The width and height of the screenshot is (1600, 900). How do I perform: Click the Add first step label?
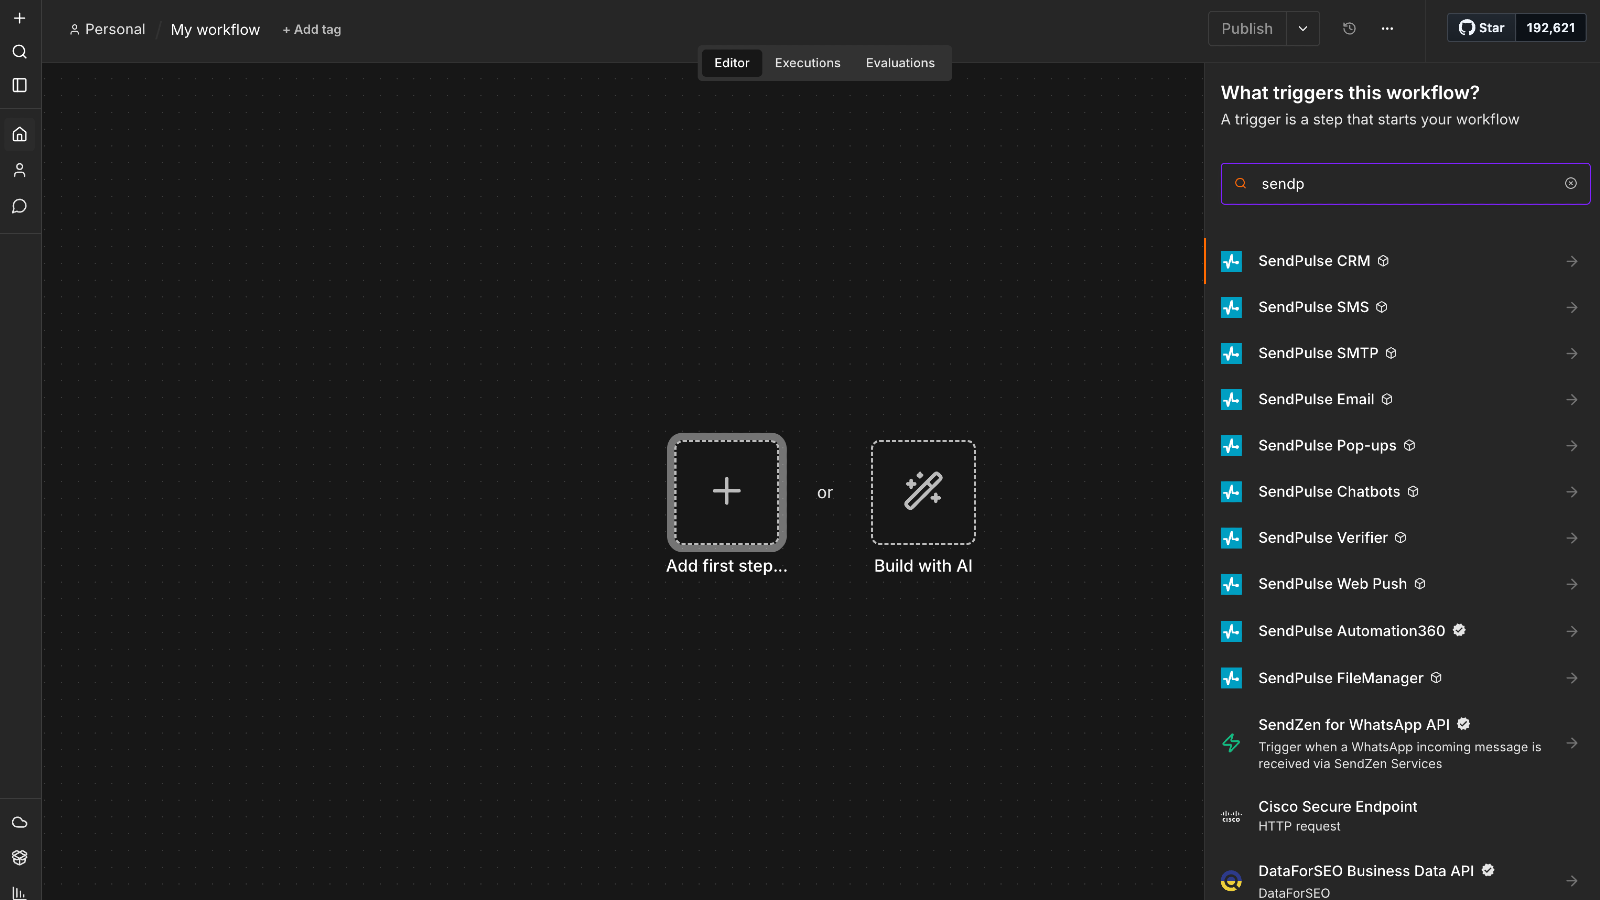(x=727, y=566)
